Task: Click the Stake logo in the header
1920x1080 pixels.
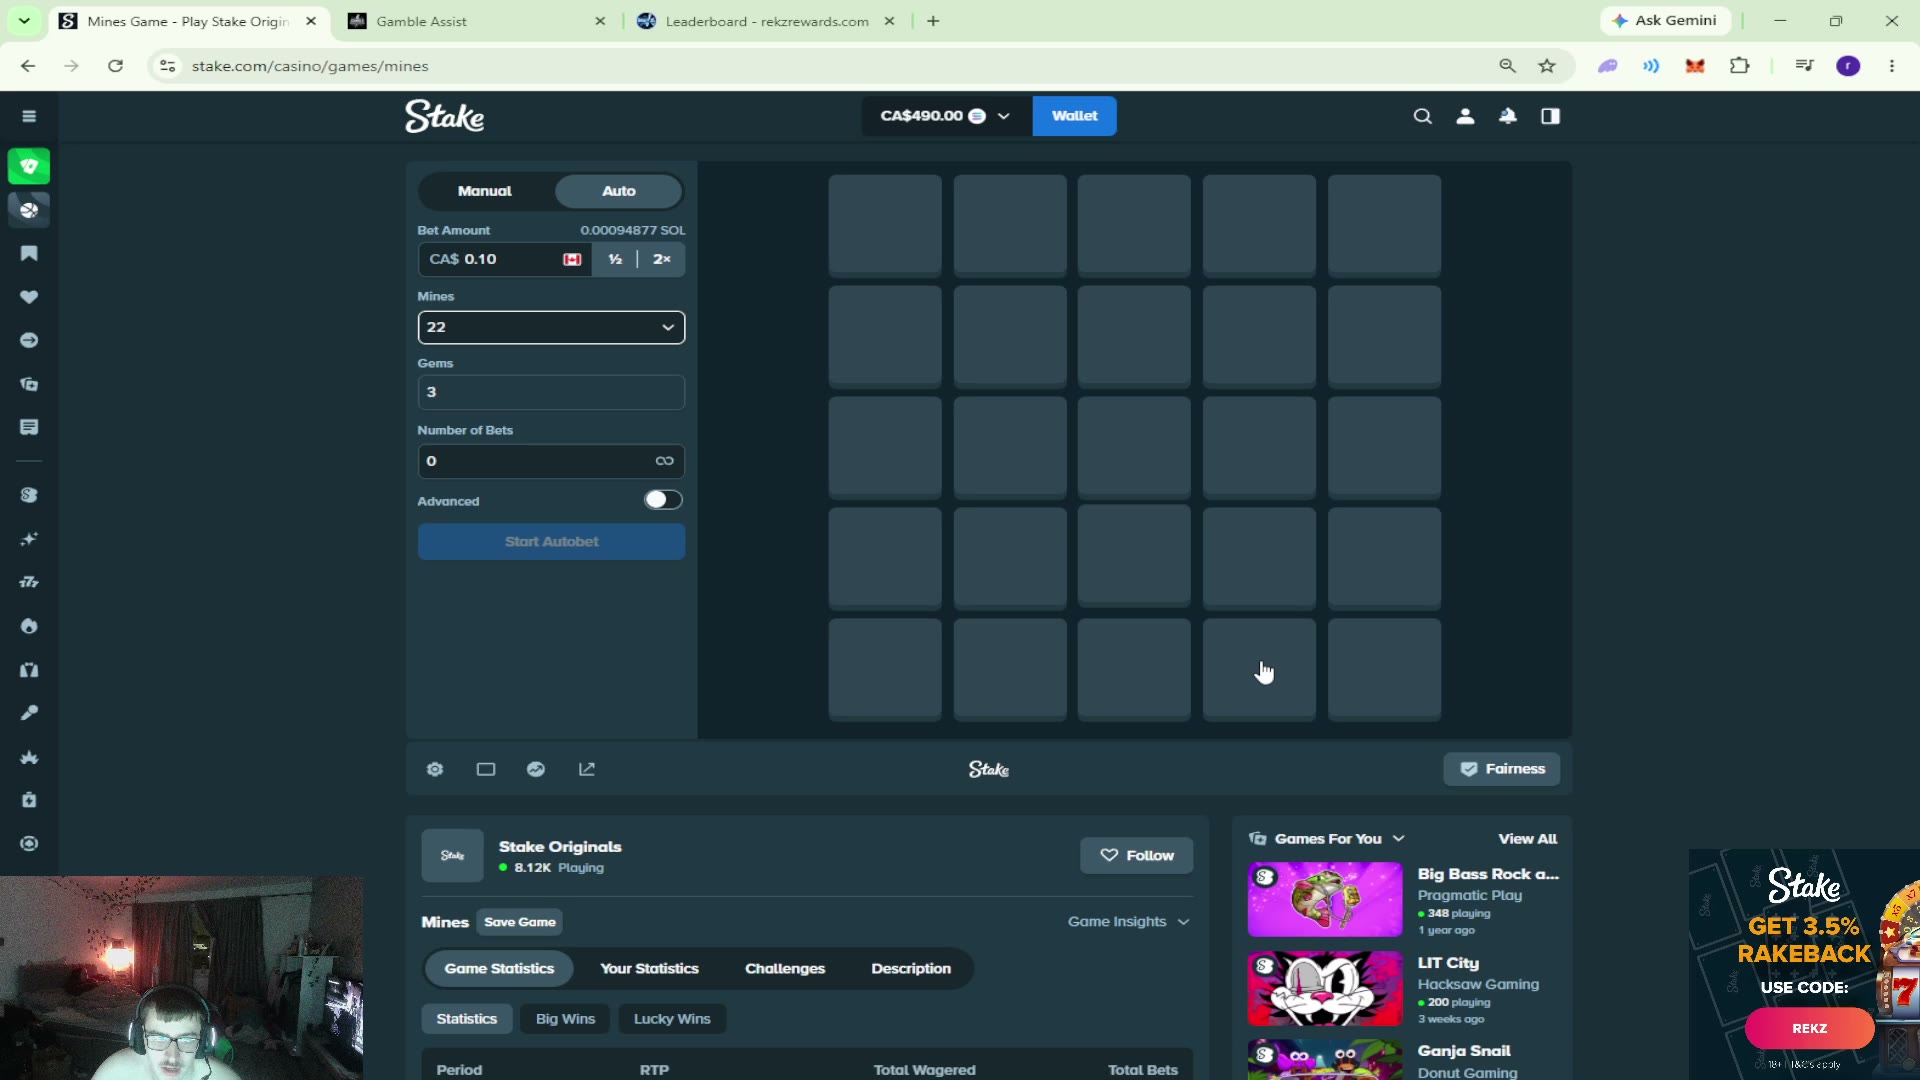Action: coord(445,116)
